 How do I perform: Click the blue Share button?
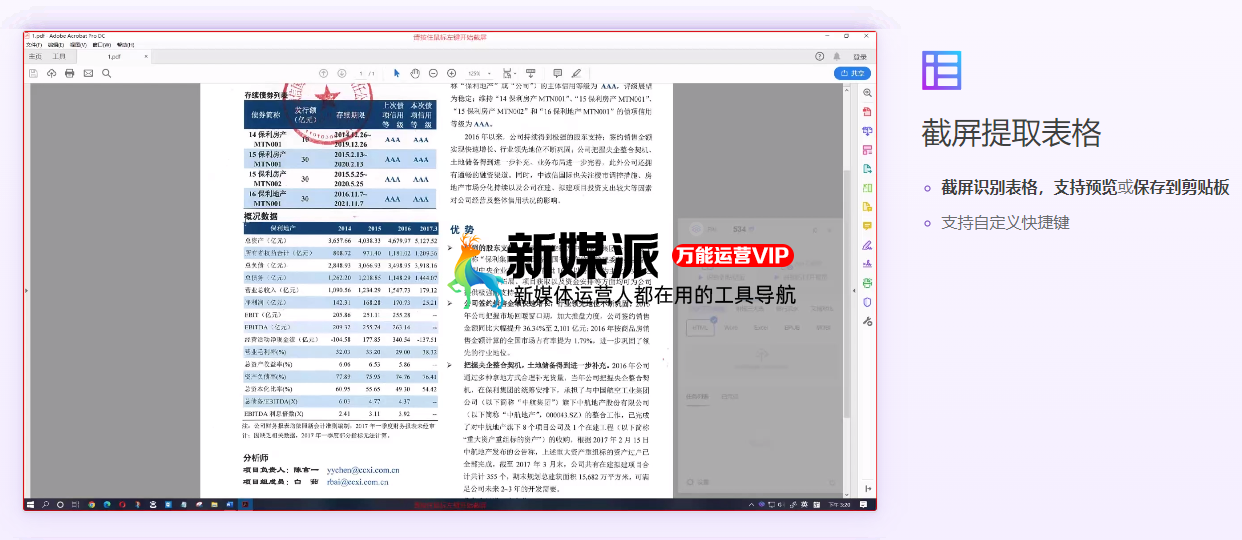click(852, 73)
